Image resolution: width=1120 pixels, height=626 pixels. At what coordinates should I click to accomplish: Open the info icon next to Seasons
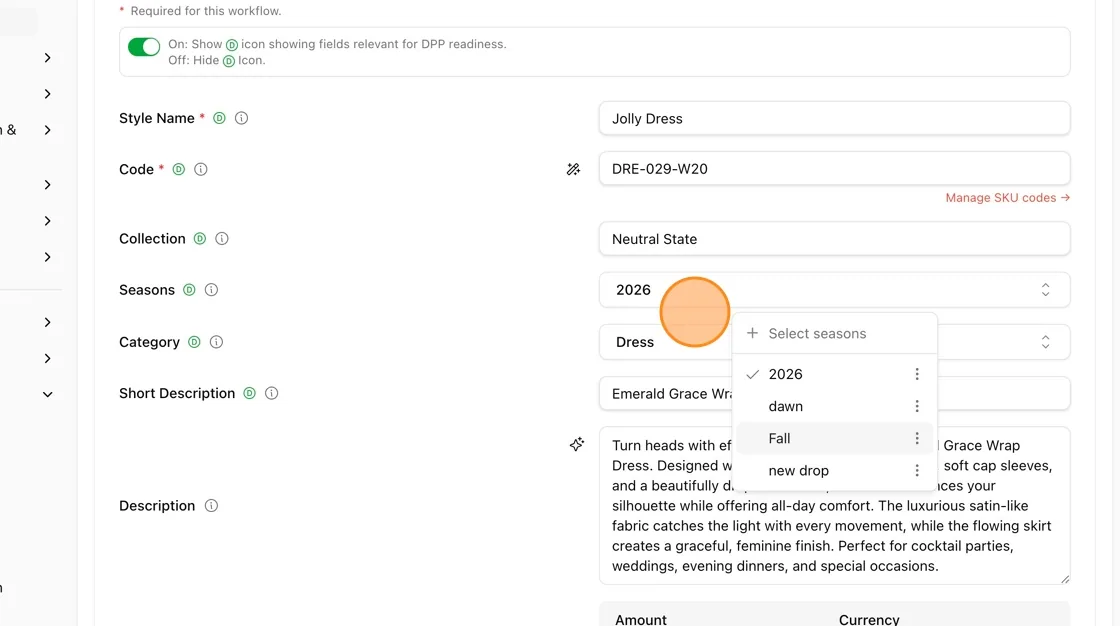(211, 289)
